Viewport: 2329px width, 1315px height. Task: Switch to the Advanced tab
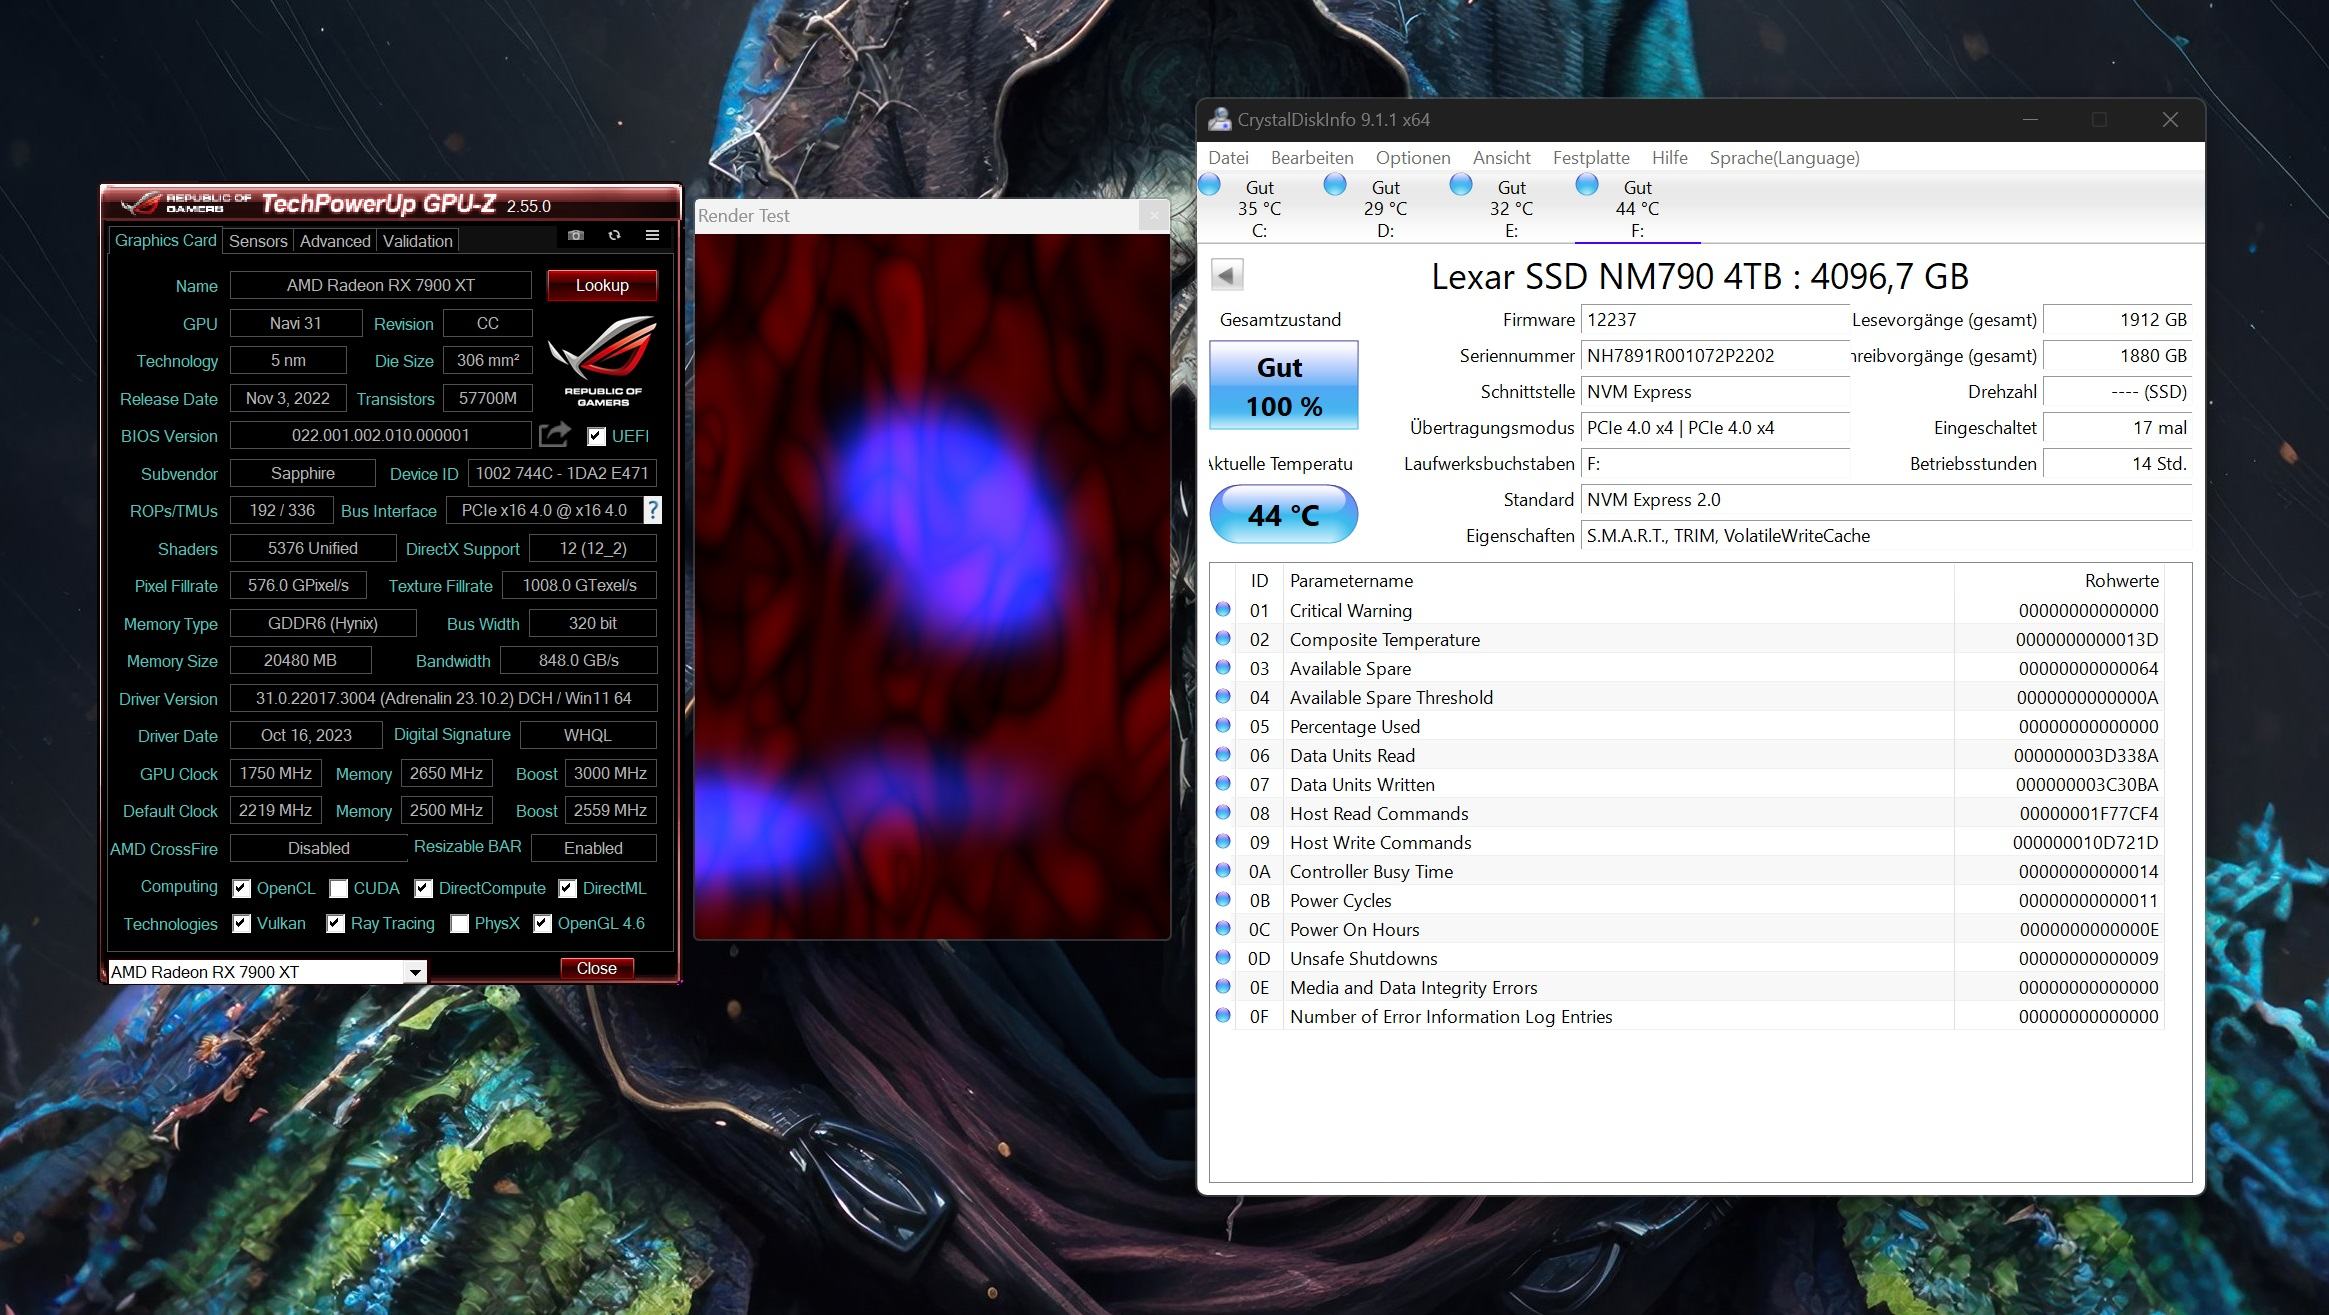[335, 241]
